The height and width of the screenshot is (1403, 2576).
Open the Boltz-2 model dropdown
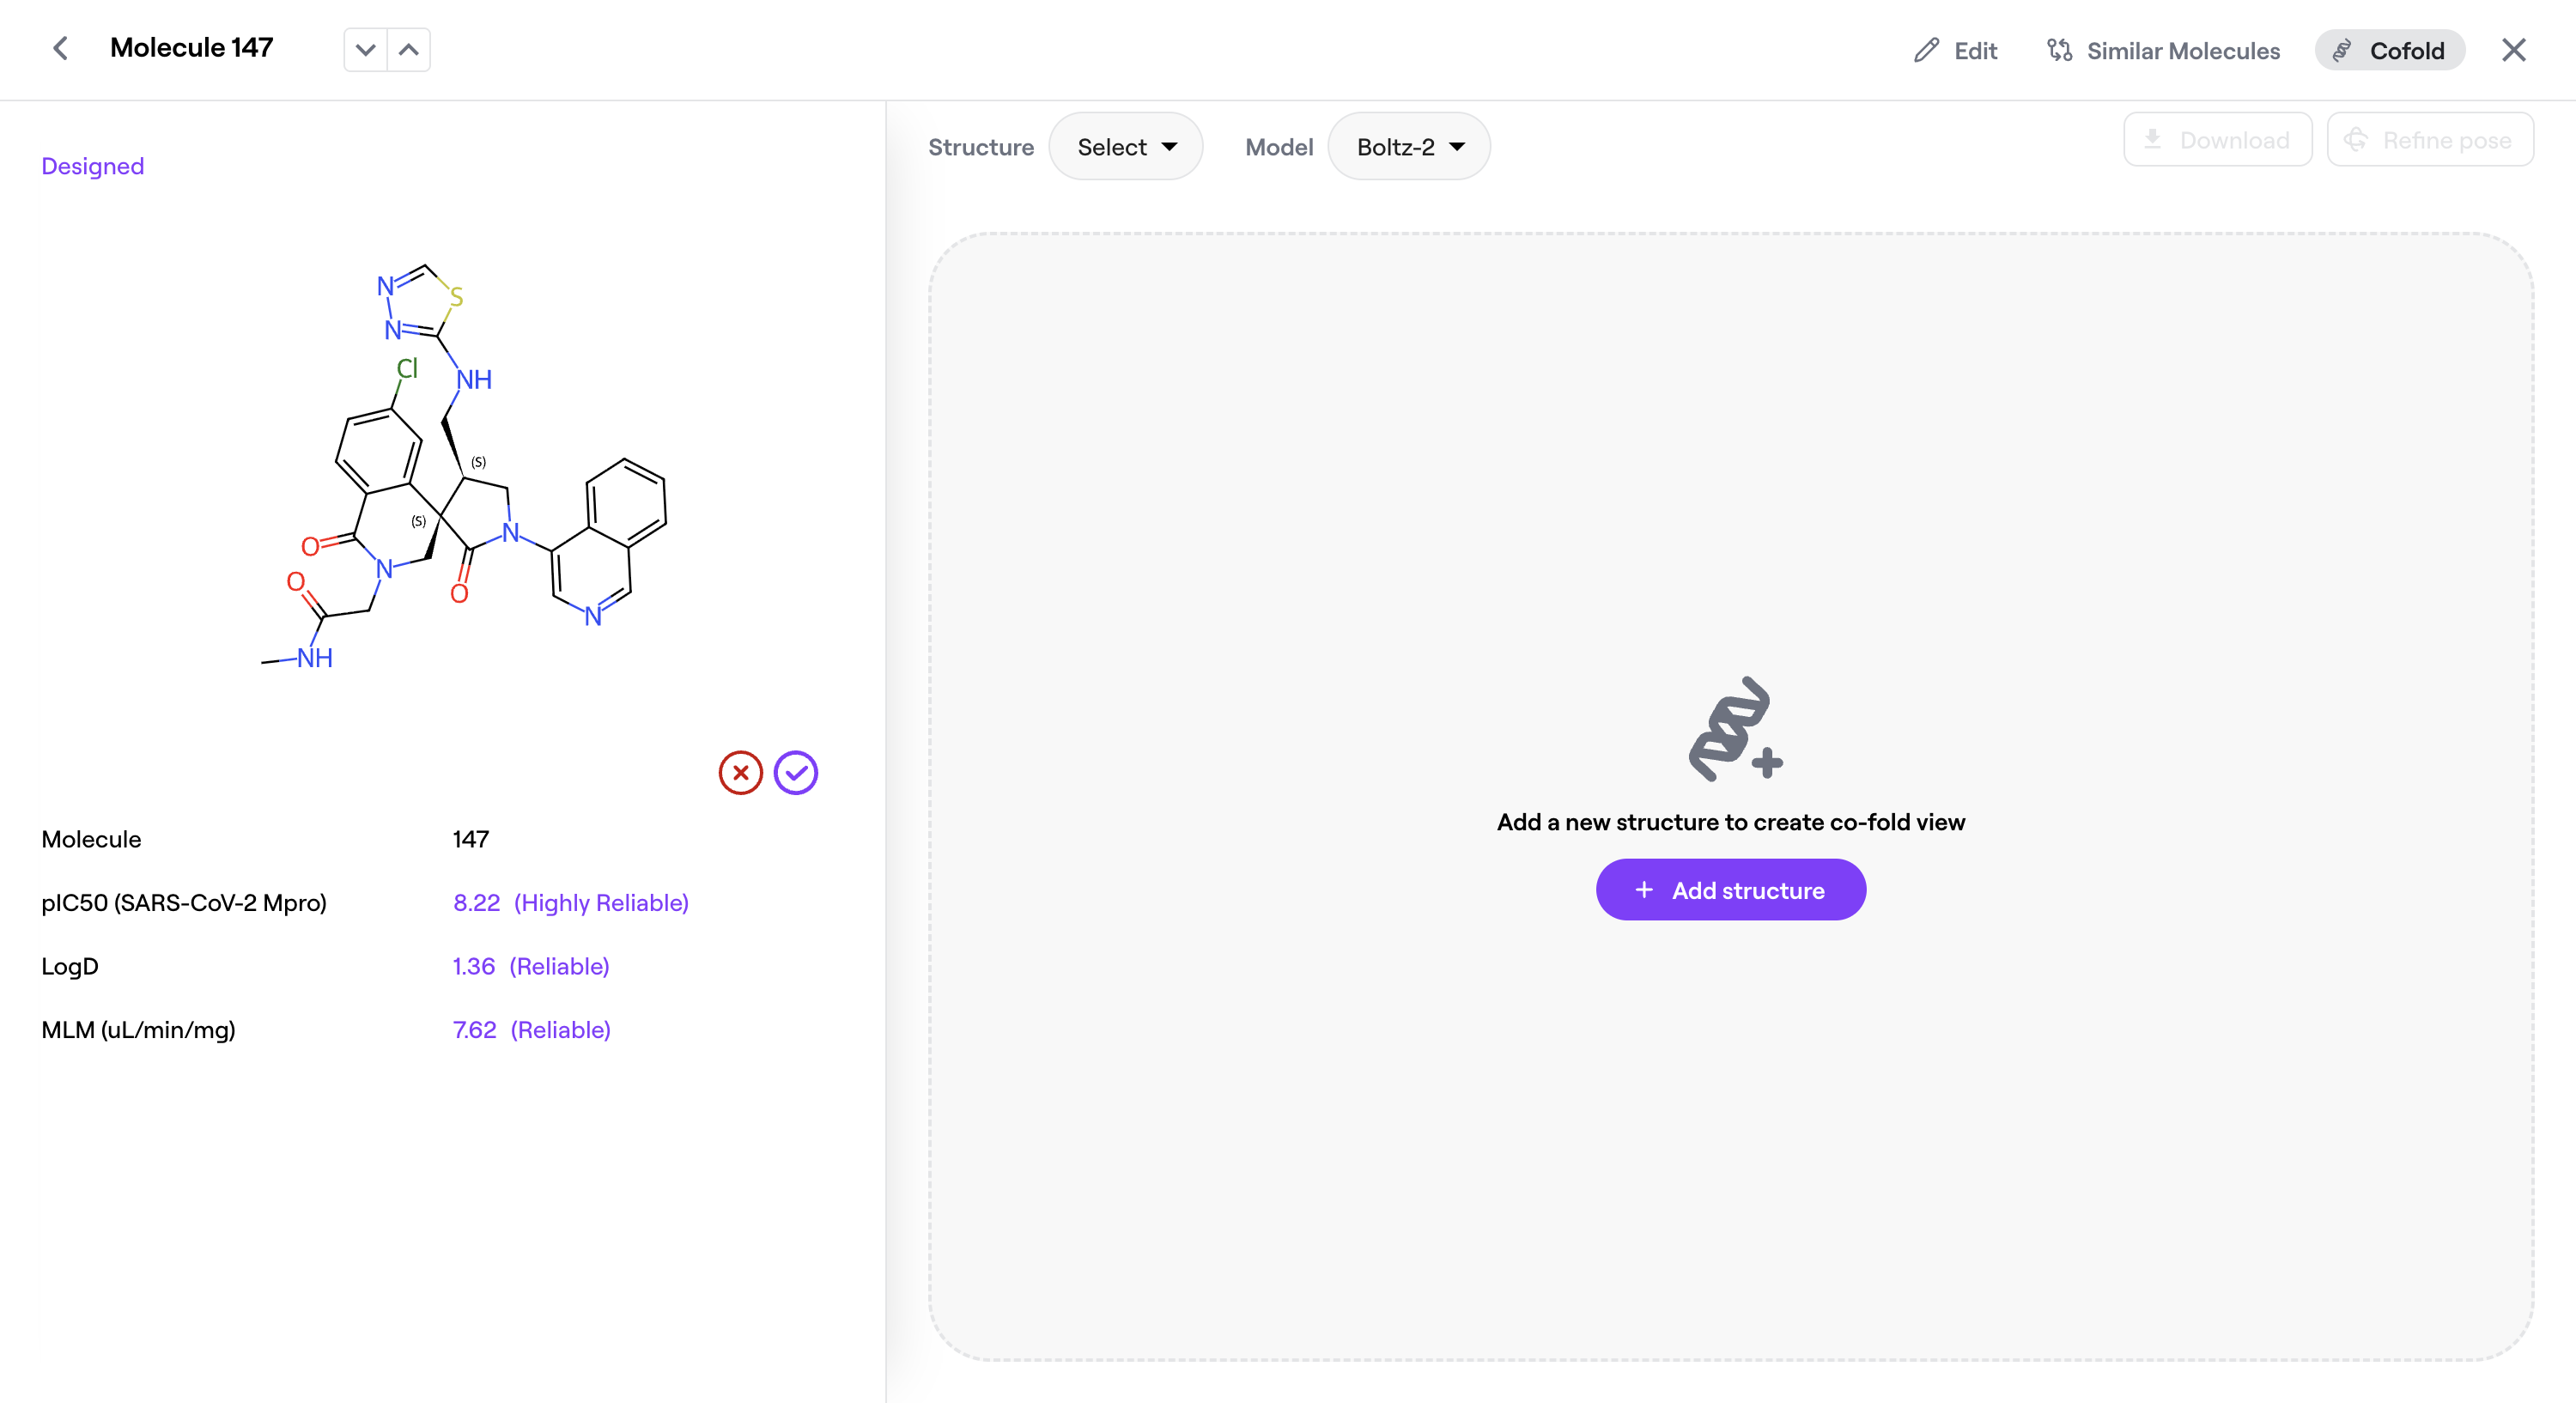click(x=1408, y=147)
